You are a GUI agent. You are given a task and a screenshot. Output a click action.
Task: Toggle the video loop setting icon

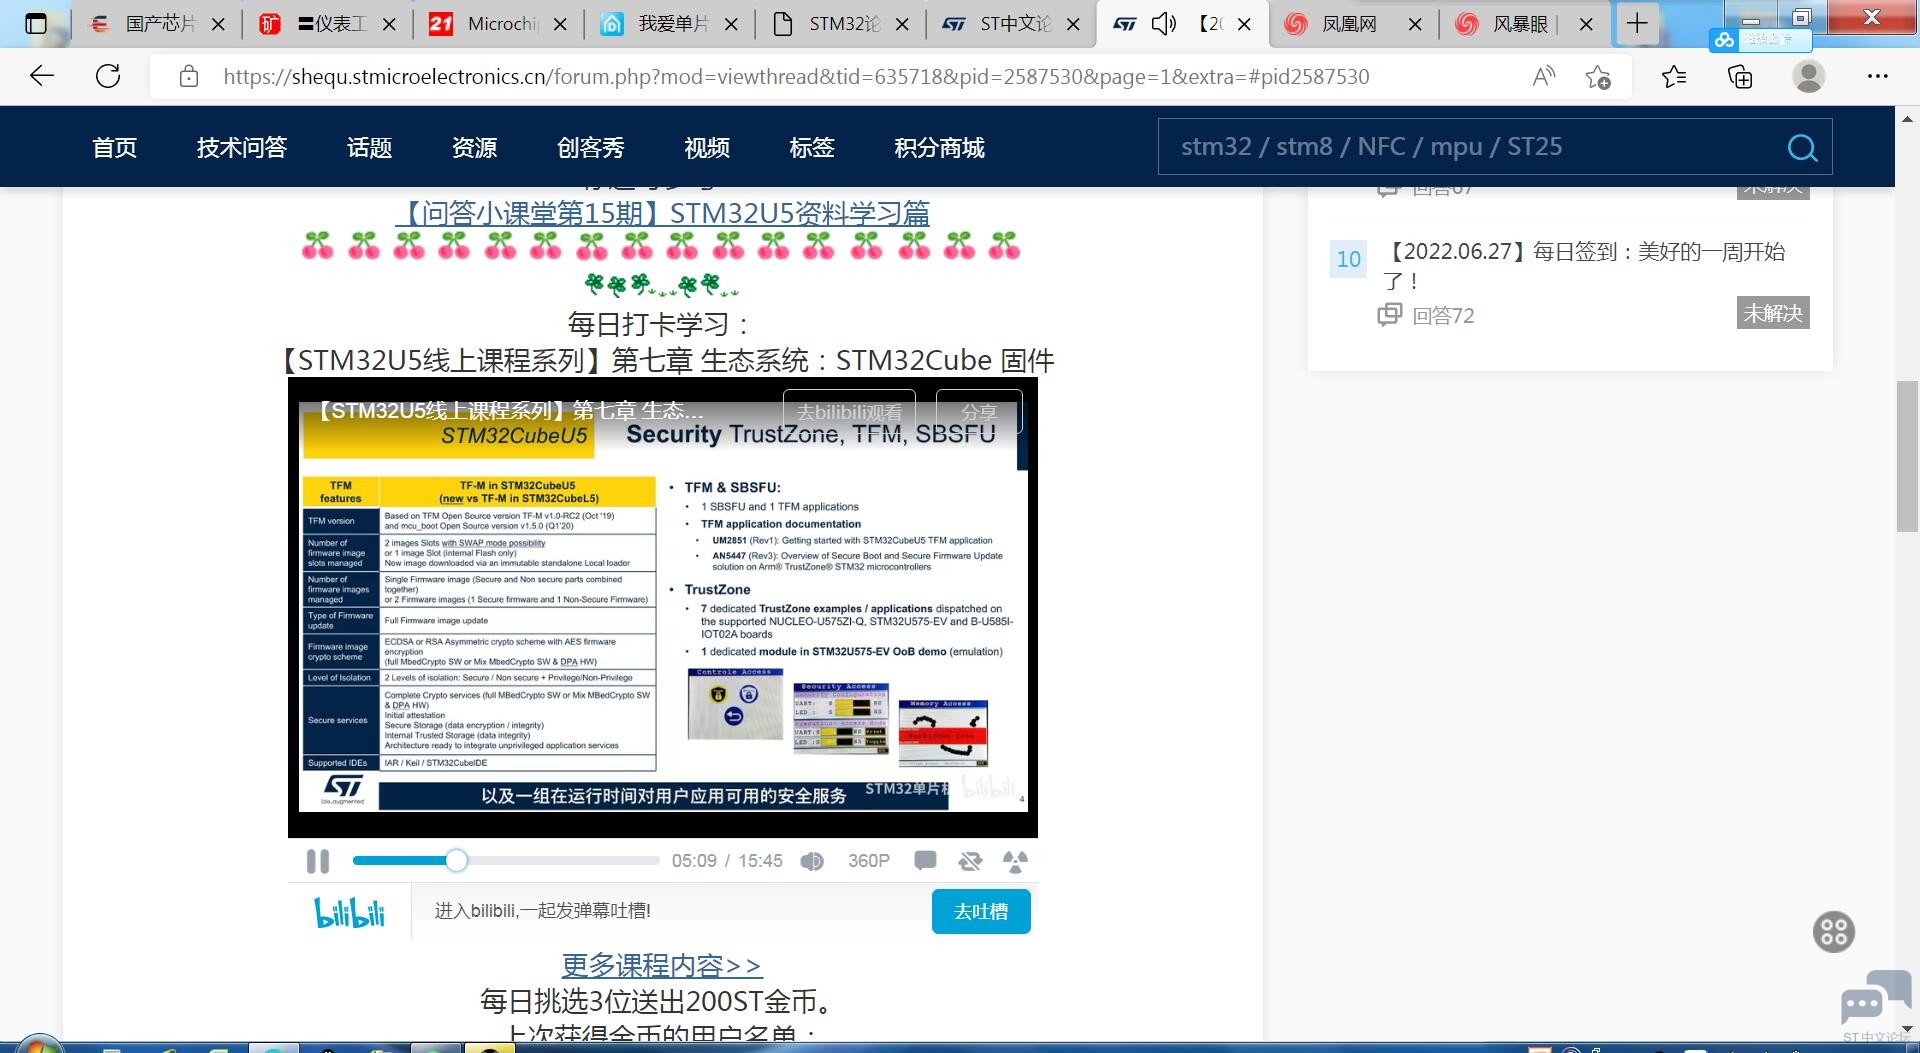click(x=970, y=861)
